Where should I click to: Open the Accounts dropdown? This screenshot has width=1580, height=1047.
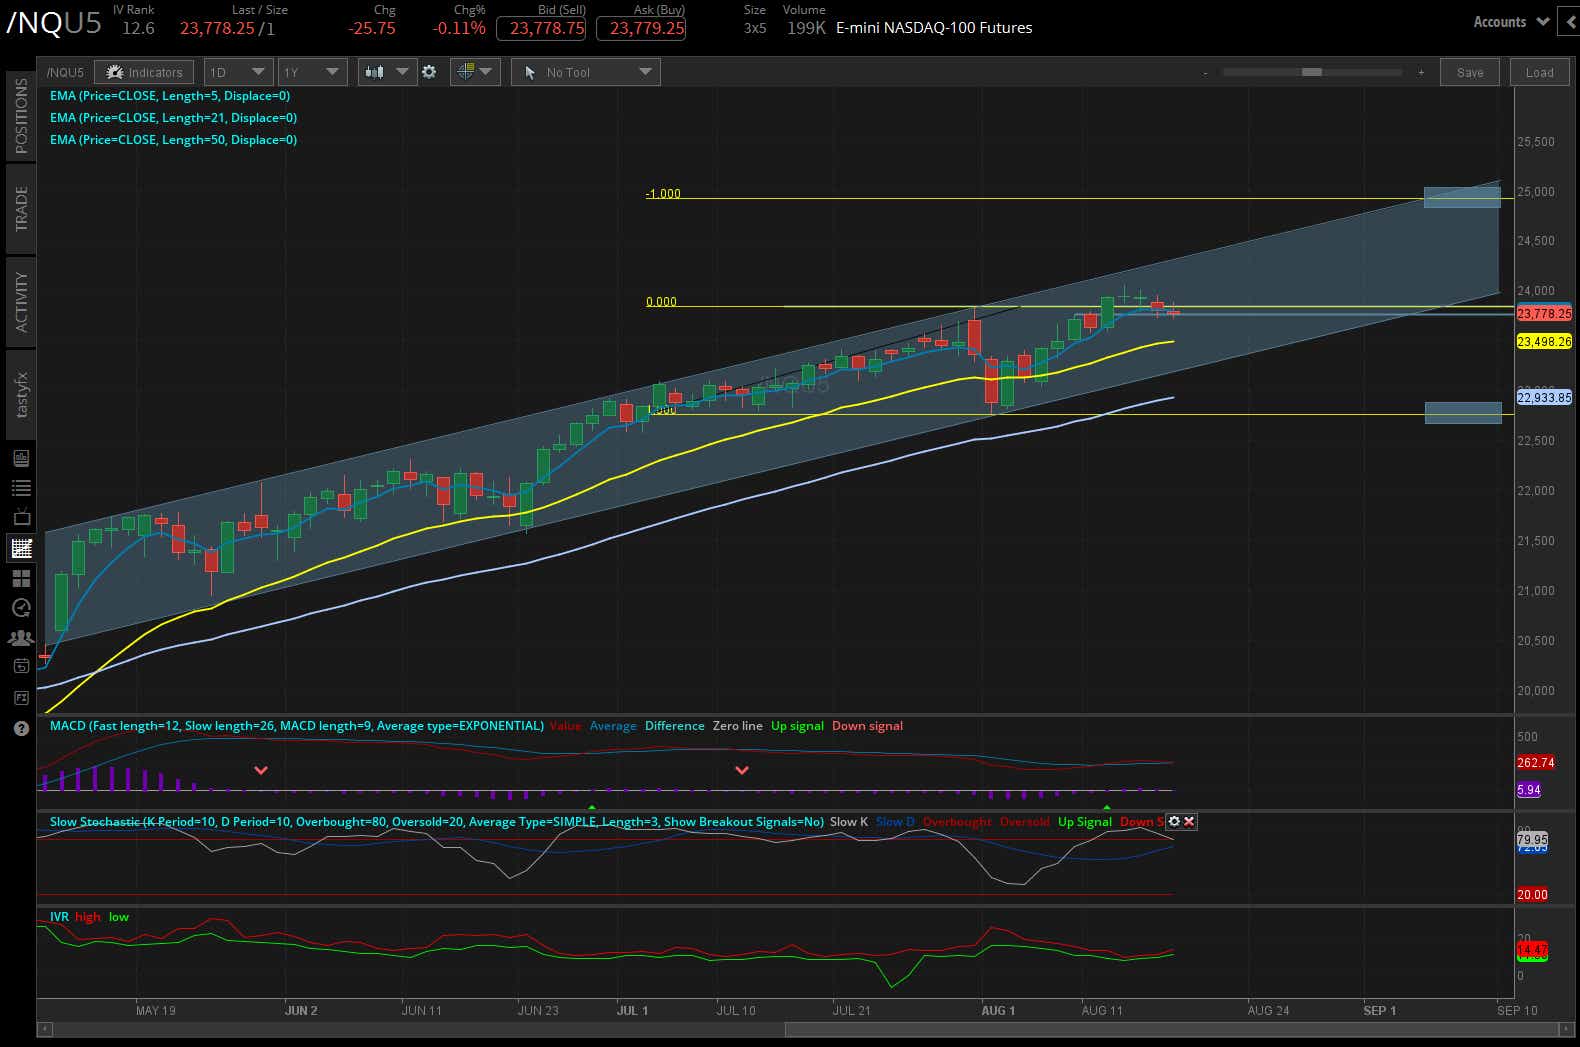(x=1510, y=21)
